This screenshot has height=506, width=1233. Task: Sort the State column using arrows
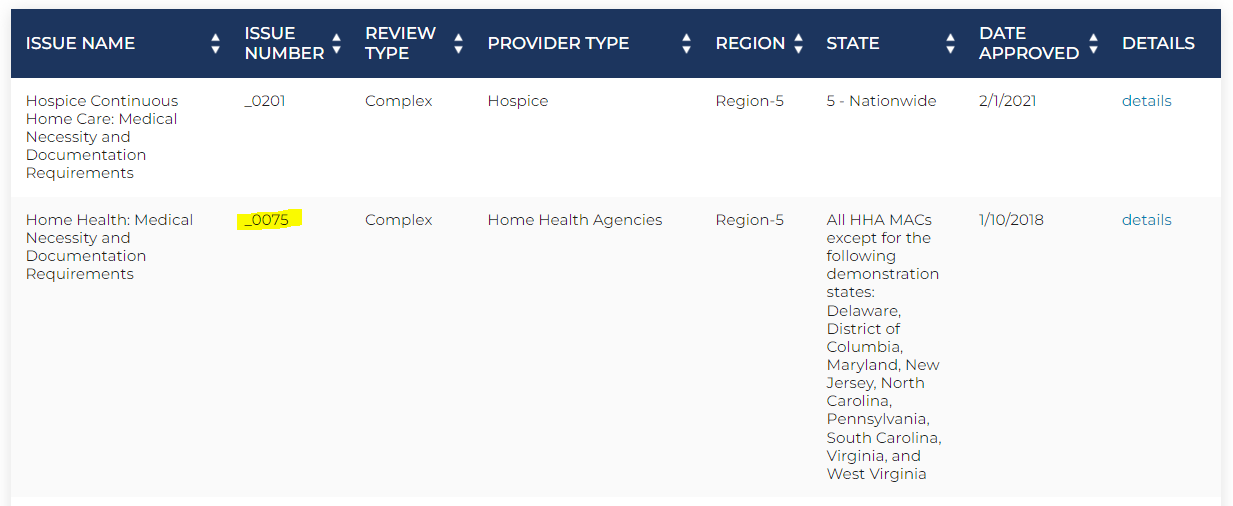pos(951,44)
